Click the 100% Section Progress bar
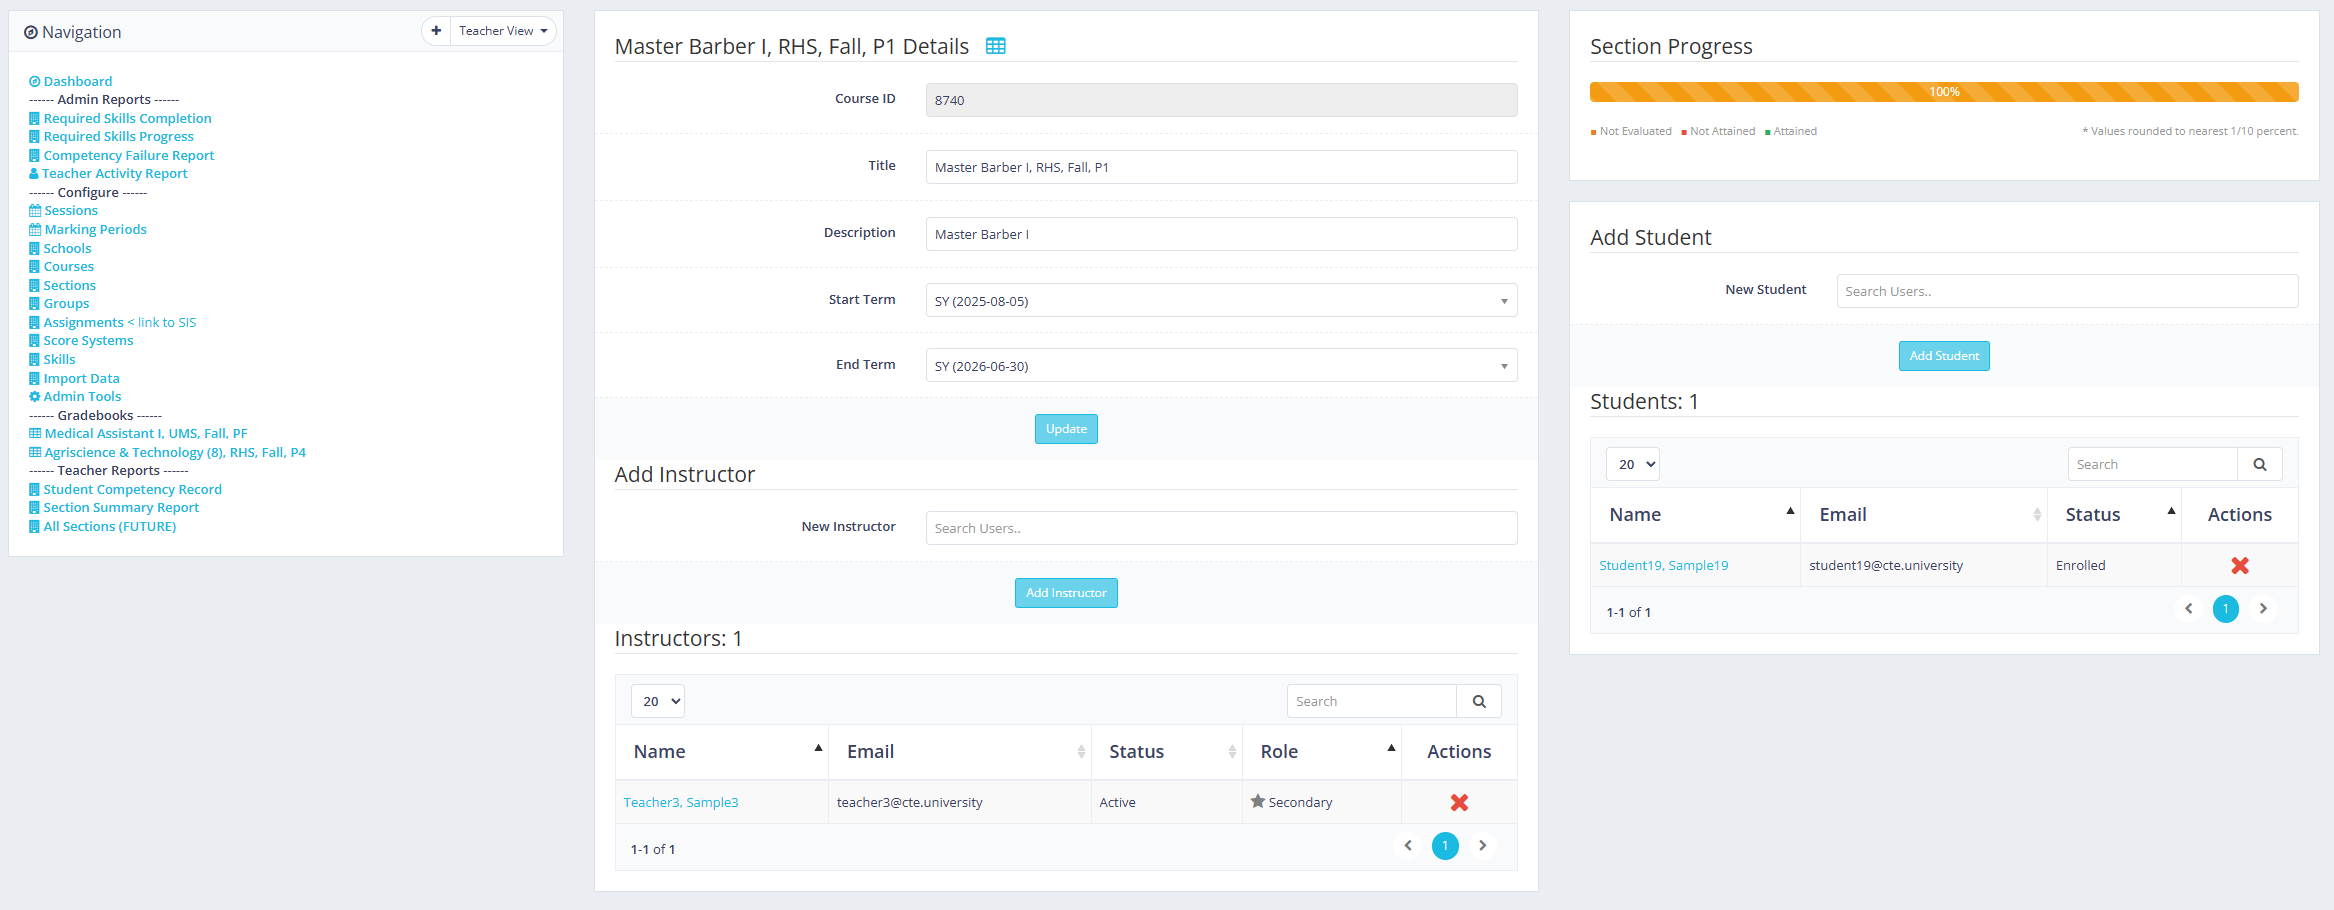Screen dimensions: 2334x910 [1943, 92]
